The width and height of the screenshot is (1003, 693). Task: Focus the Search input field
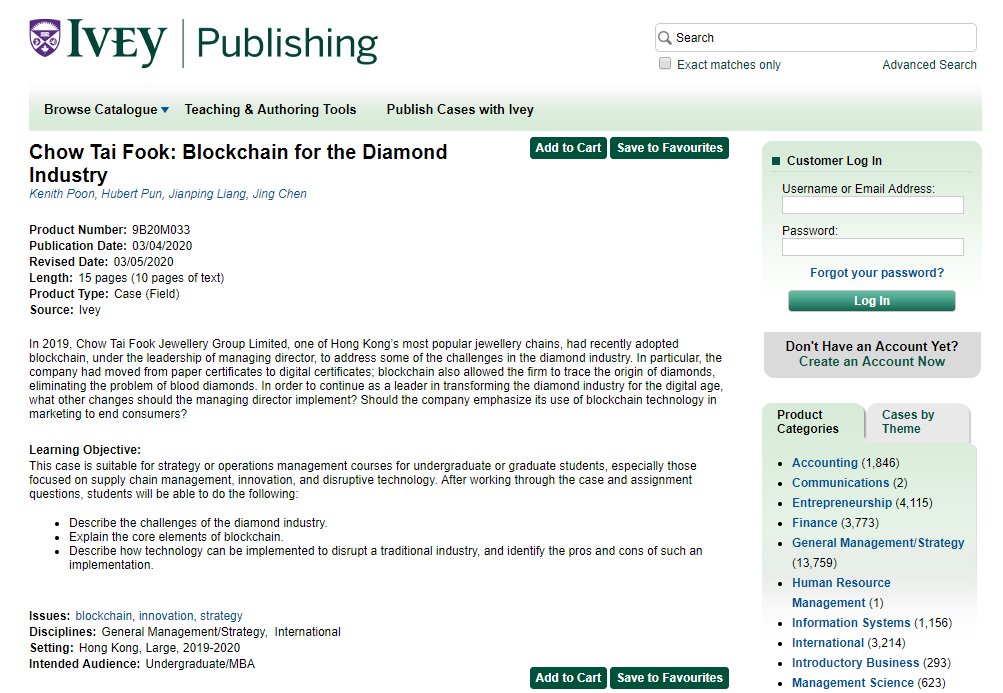tap(820, 38)
